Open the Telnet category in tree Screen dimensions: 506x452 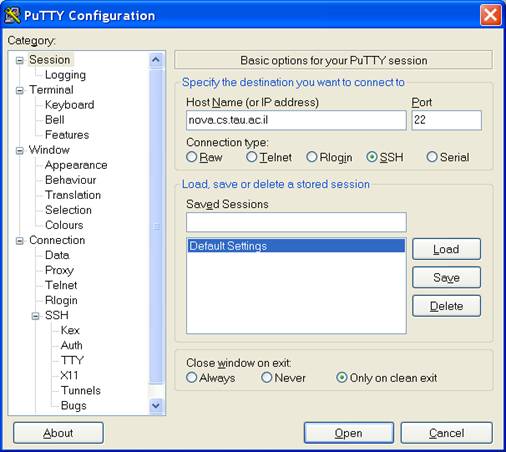[61, 285]
